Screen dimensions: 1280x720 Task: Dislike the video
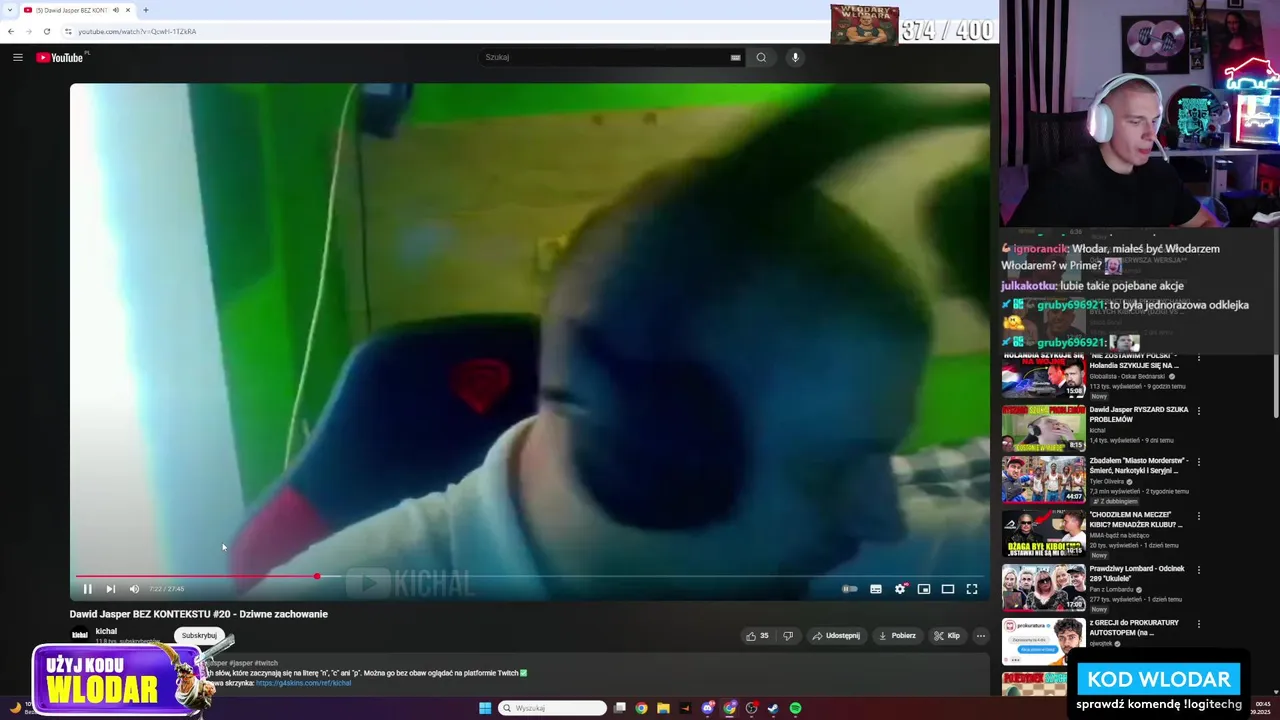(x=788, y=636)
